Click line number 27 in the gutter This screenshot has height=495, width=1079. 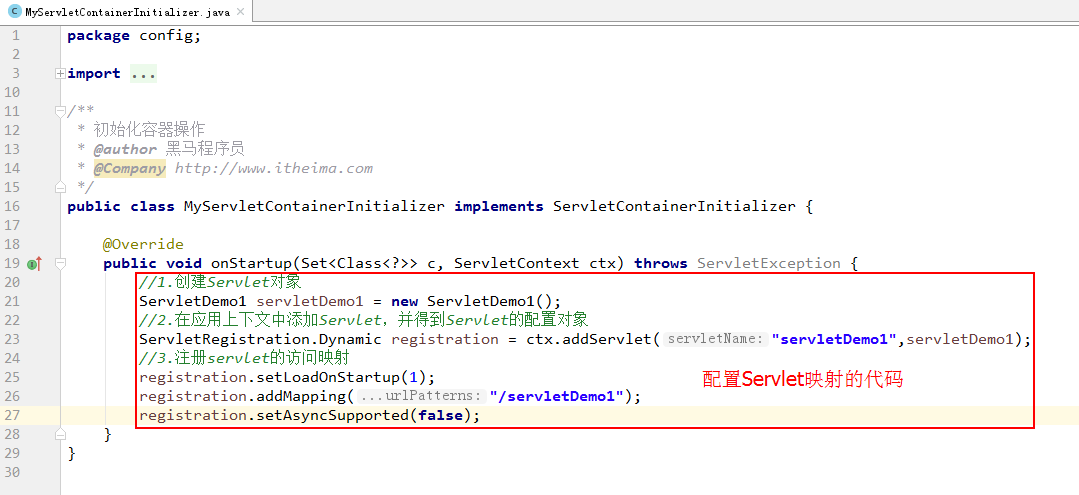tap(12, 416)
